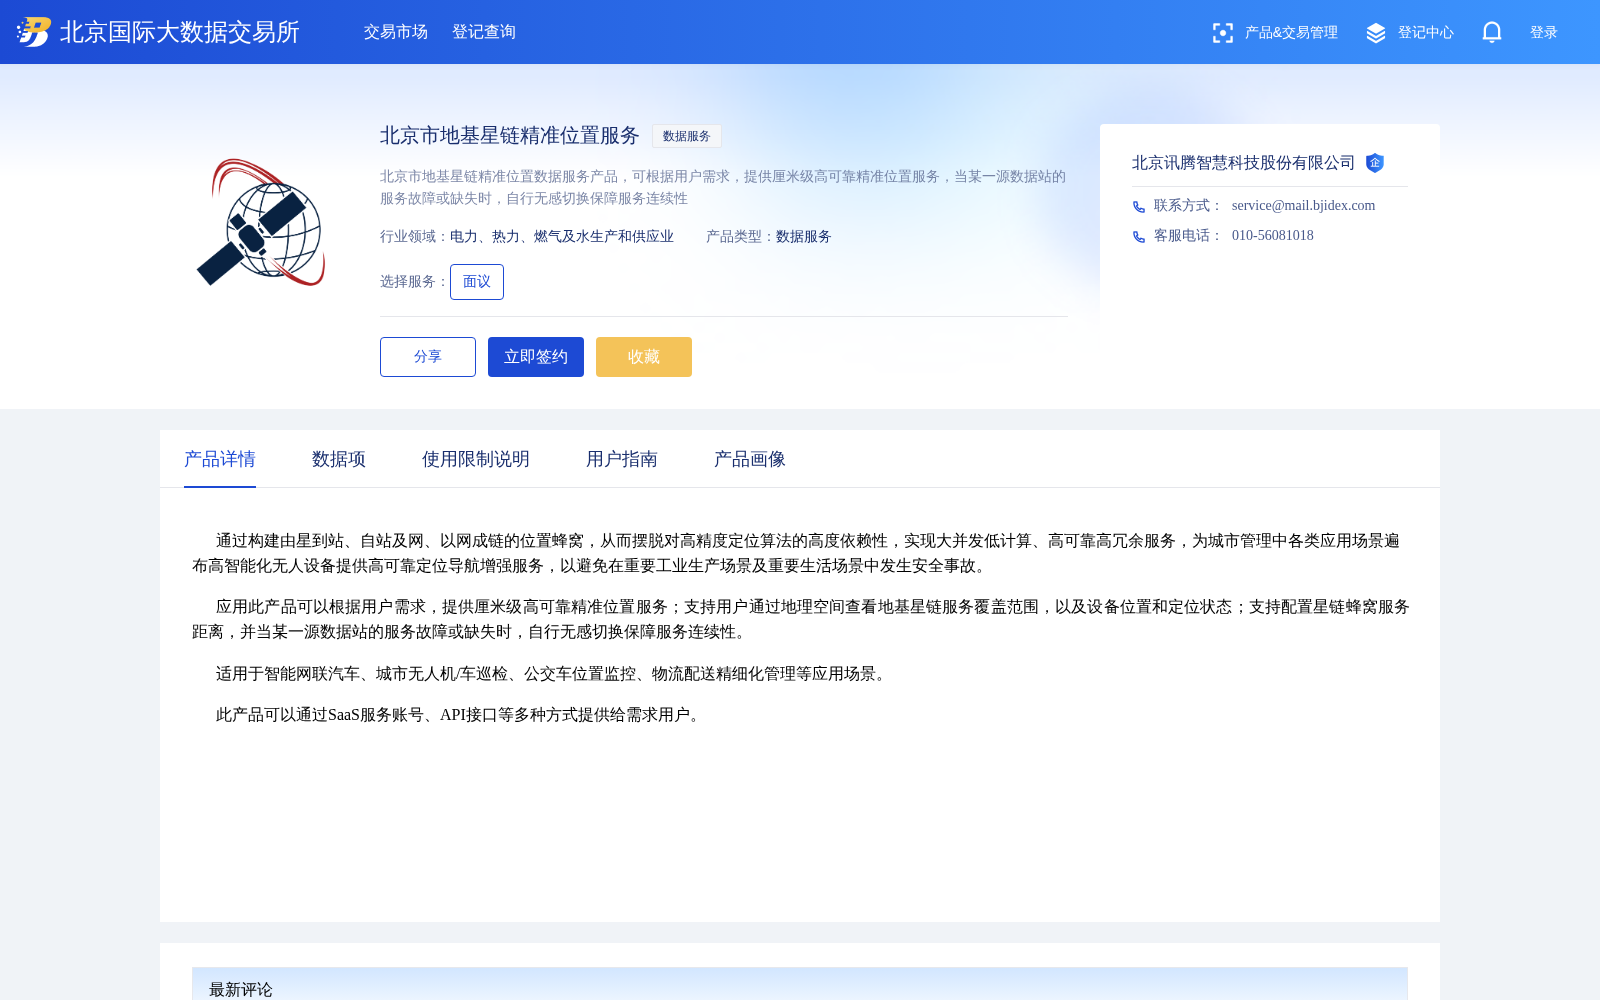Image resolution: width=1600 pixels, height=1000 pixels.
Task: Open 交易市场 in the top navigation
Action: 396,32
